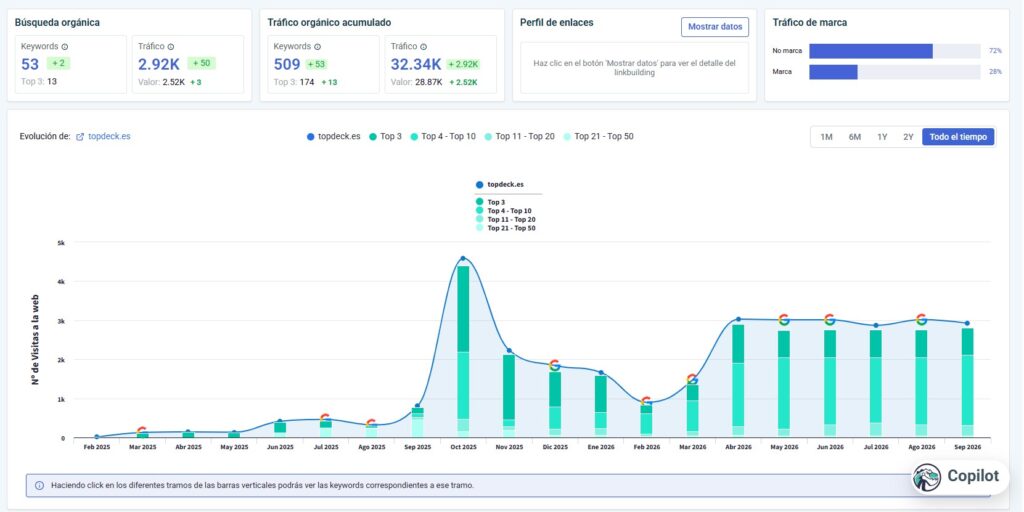Click the +50 traffic change badge

201,63
